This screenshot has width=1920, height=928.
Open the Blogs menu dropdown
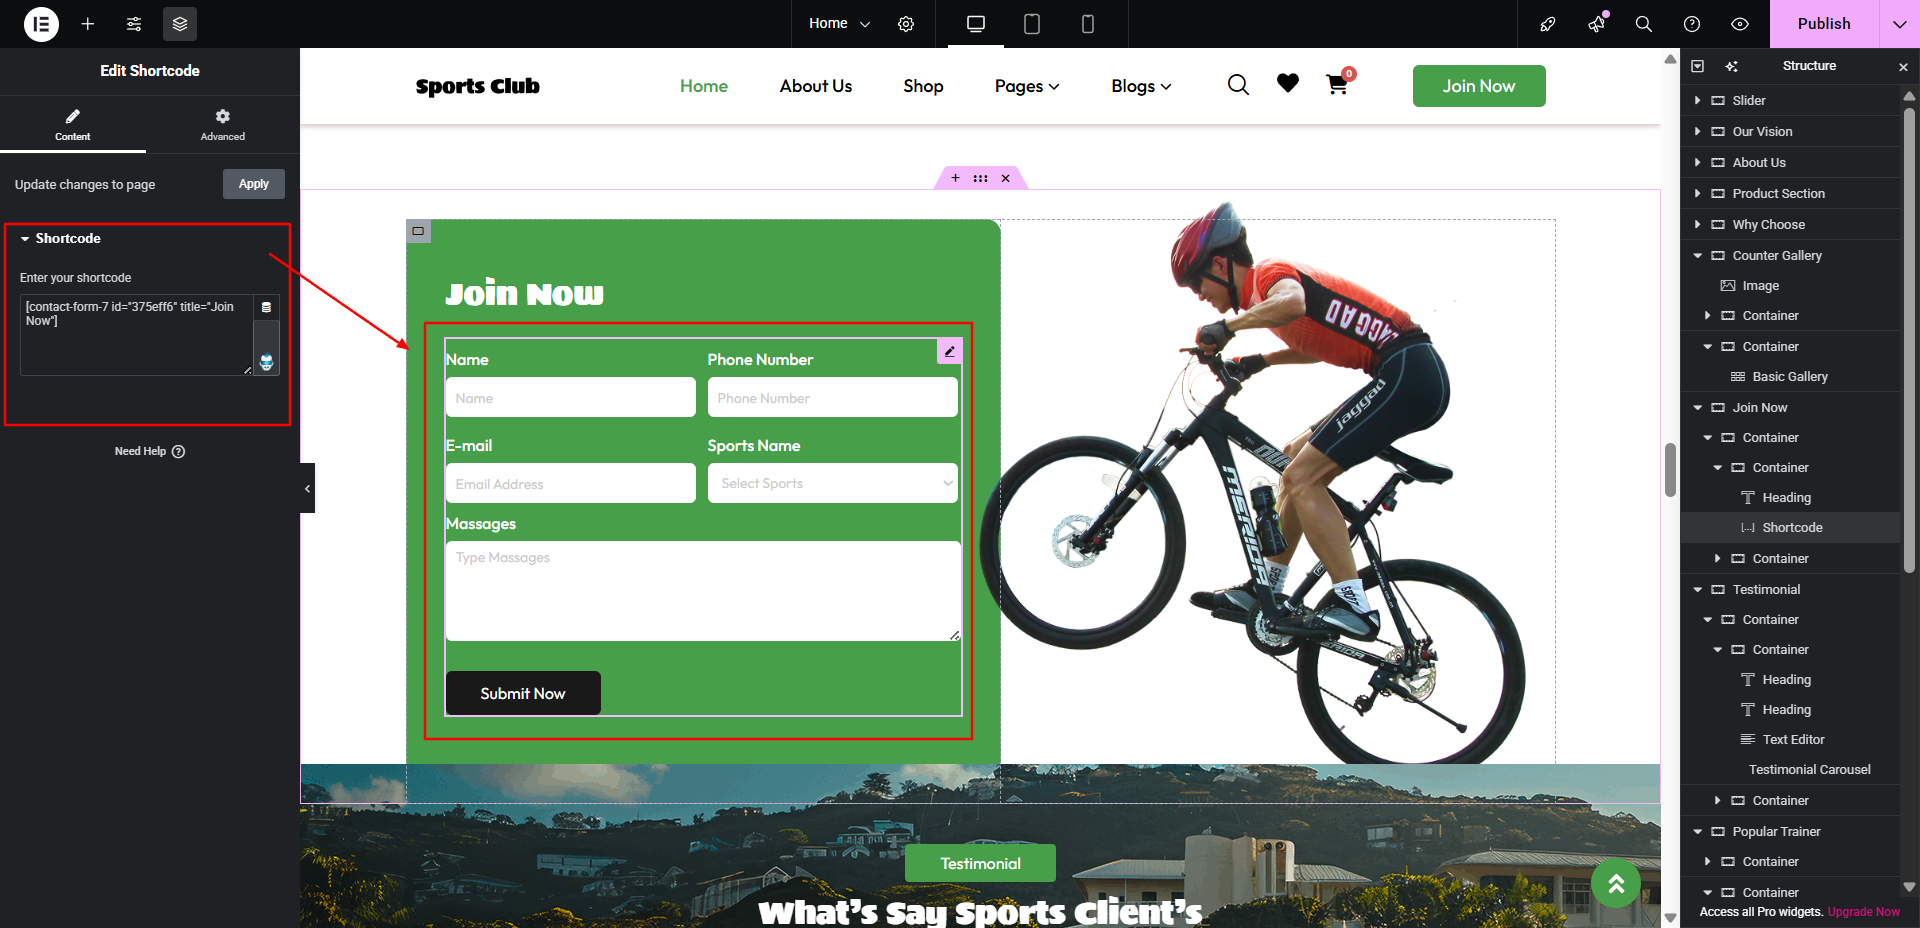point(1141,86)
